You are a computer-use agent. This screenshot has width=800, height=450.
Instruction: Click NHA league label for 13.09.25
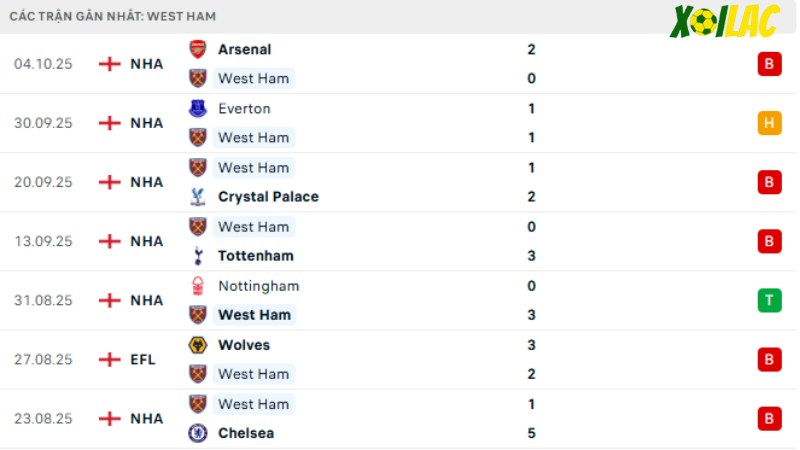click(147, 241)
